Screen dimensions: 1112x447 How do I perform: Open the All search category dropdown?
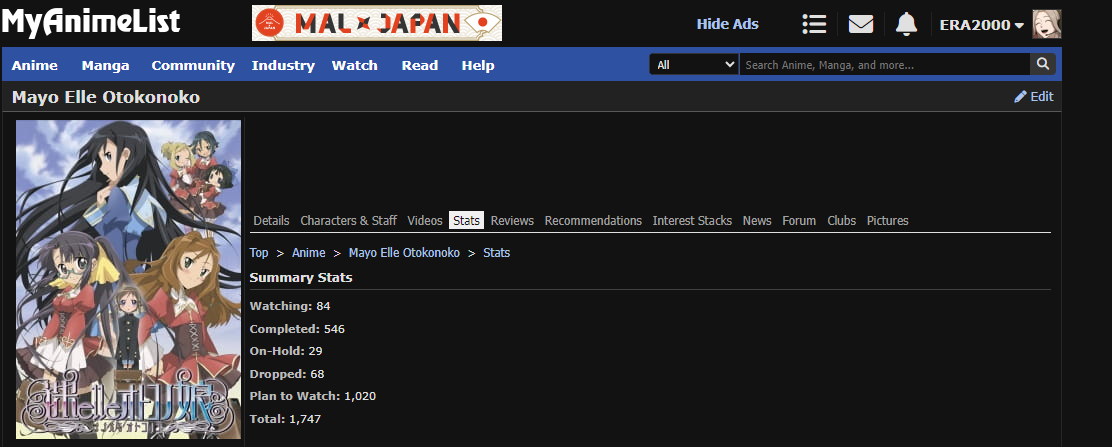tap(694, 65)
